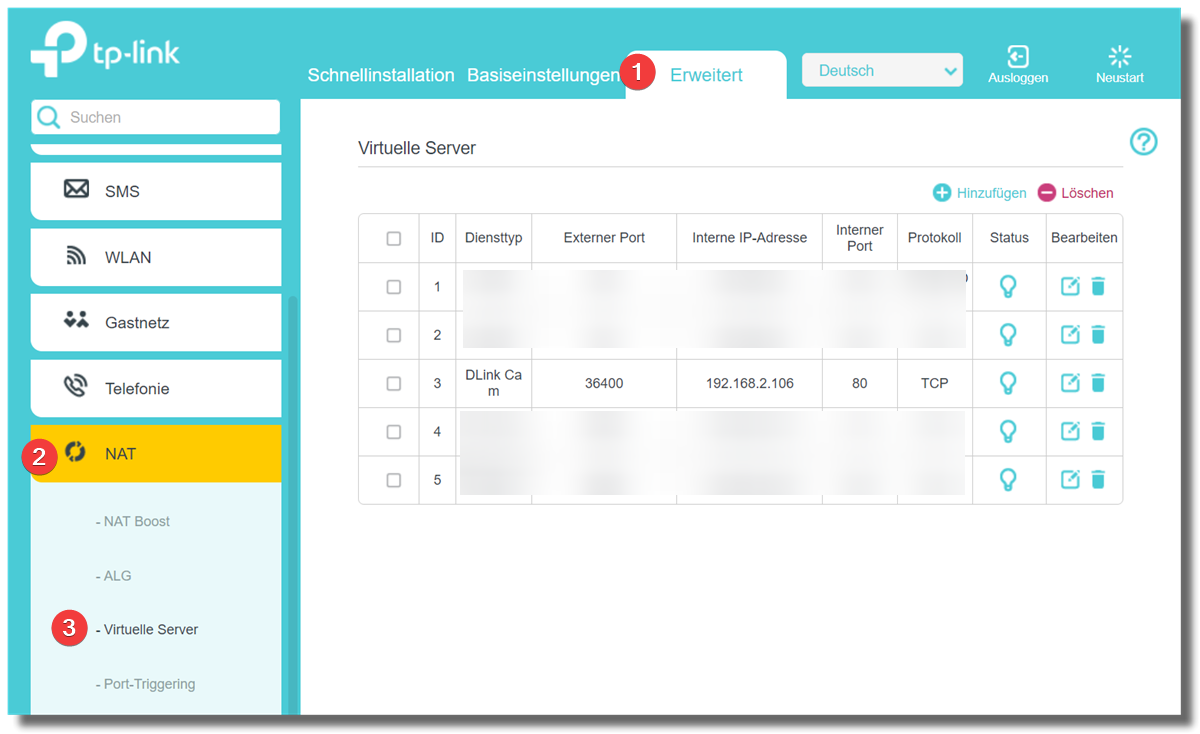The height and width of the screenshot is (734, 1200).
Task: Edit the DLink Cam entry row 3
Action: pos(1070,383)
